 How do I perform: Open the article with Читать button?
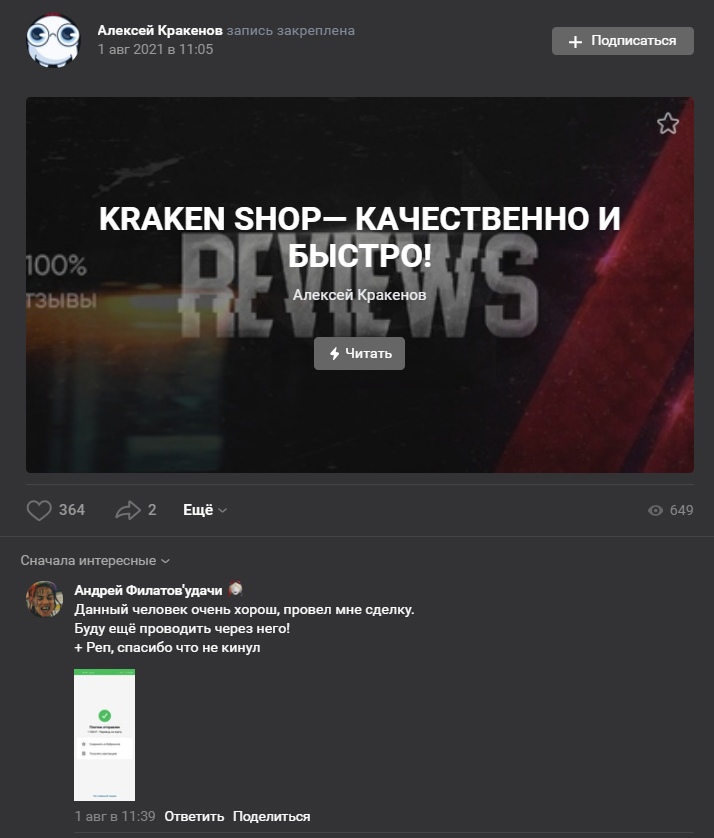[359, 353]
